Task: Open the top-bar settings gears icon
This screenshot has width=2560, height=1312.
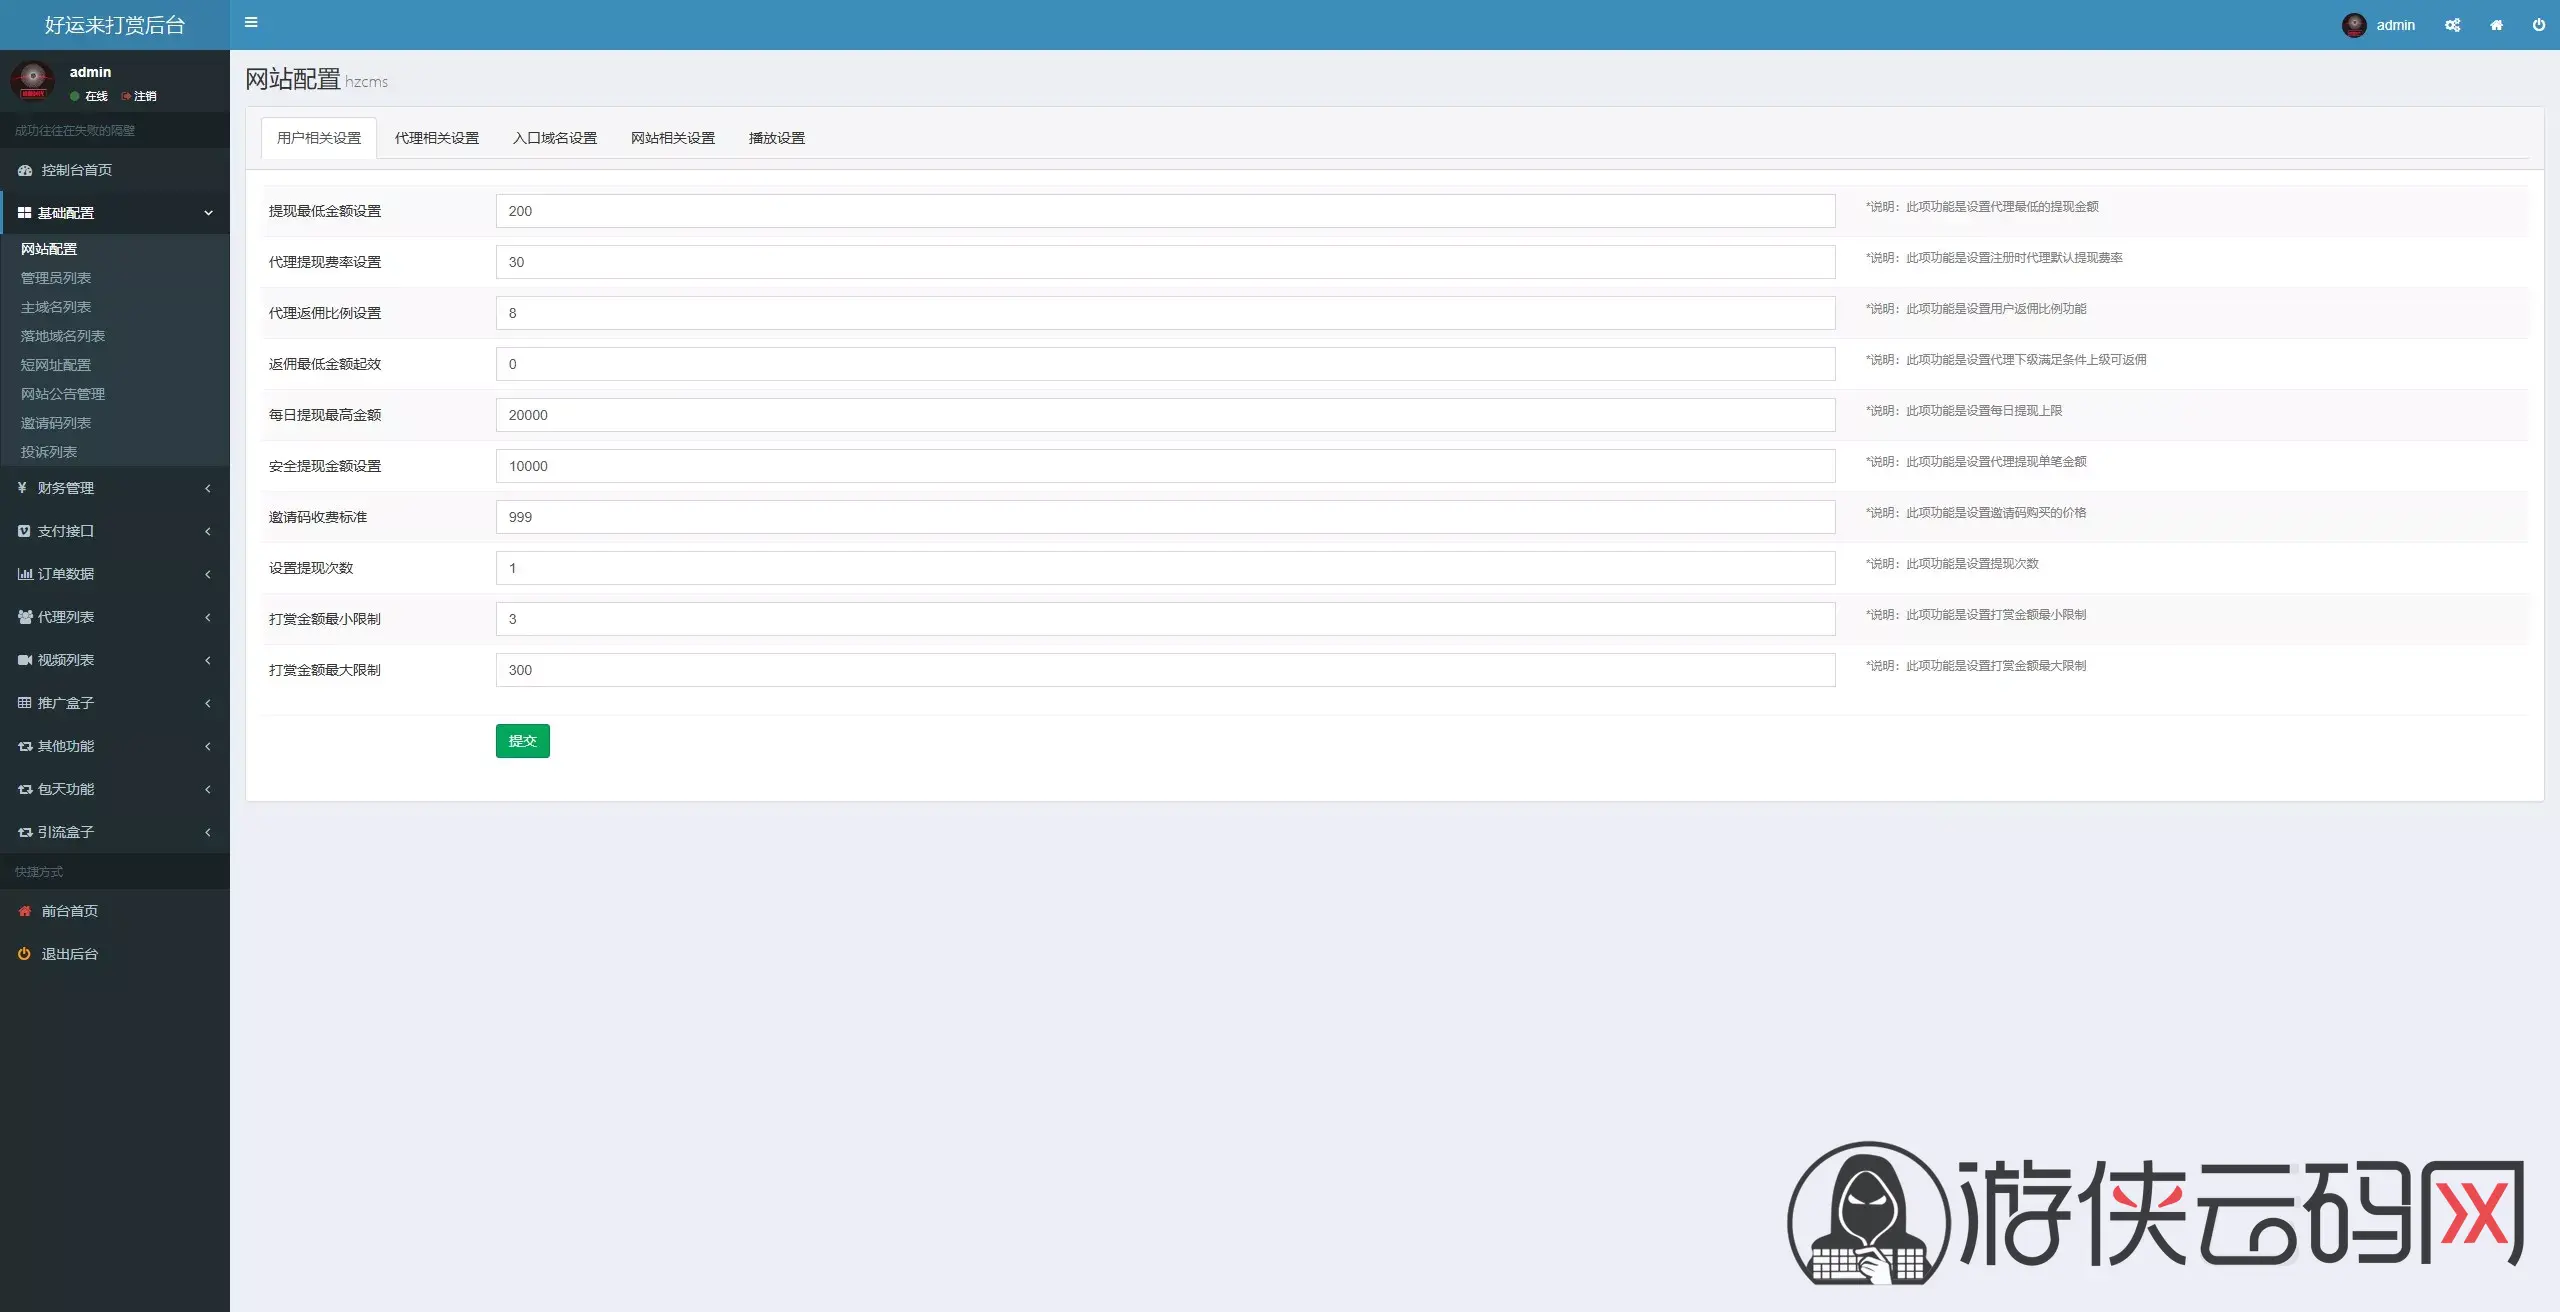Action: click(x=2452, y=25)
